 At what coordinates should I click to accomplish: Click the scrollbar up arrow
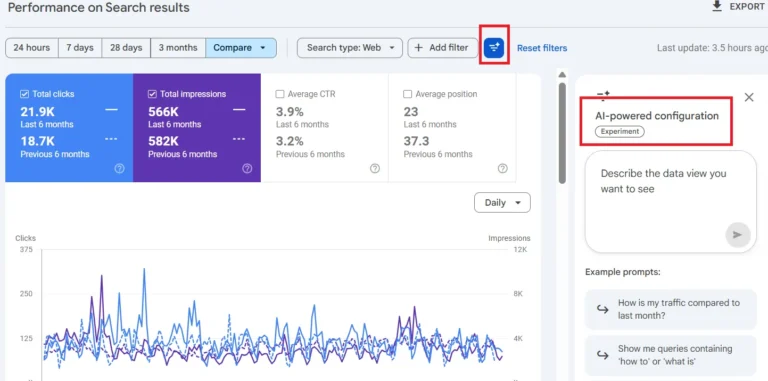tap(562, 75)
